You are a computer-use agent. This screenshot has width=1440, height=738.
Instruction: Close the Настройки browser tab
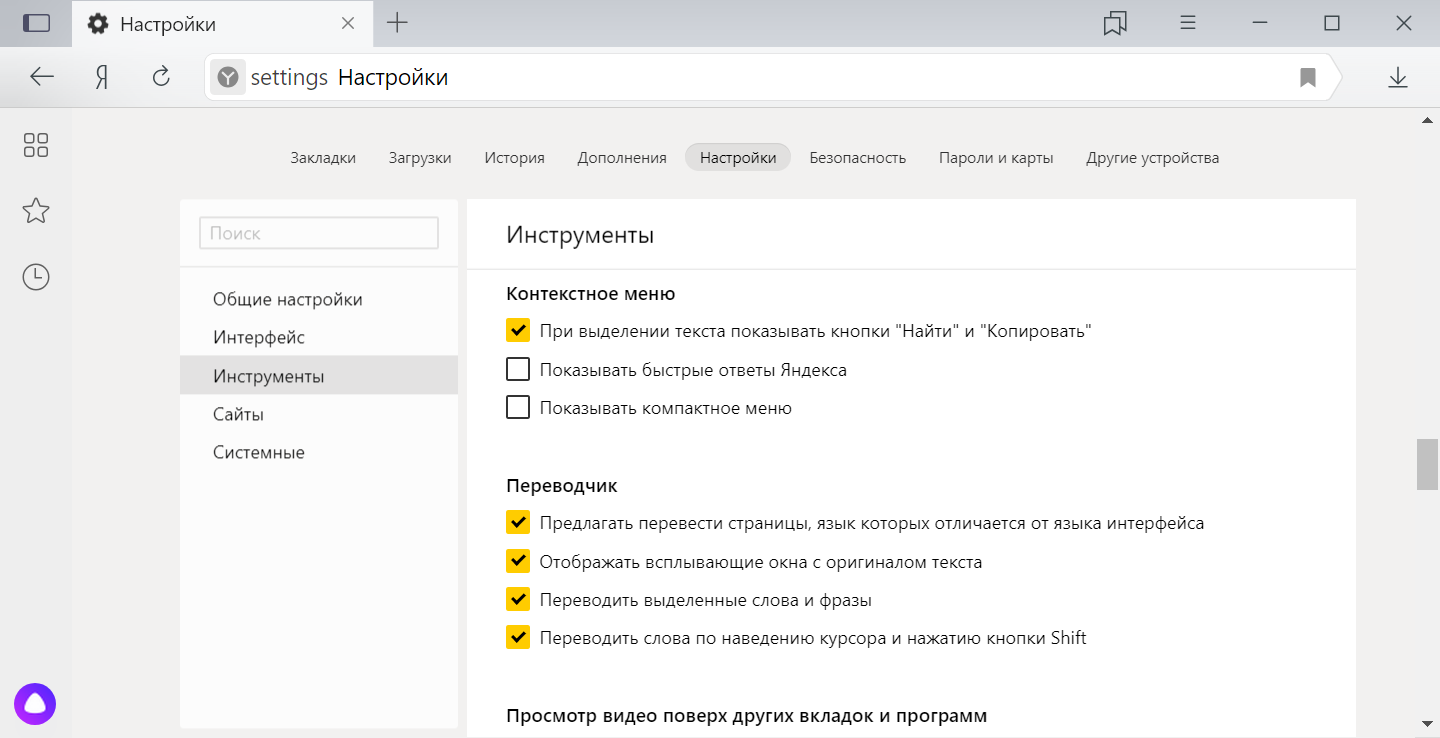point(348,23)
